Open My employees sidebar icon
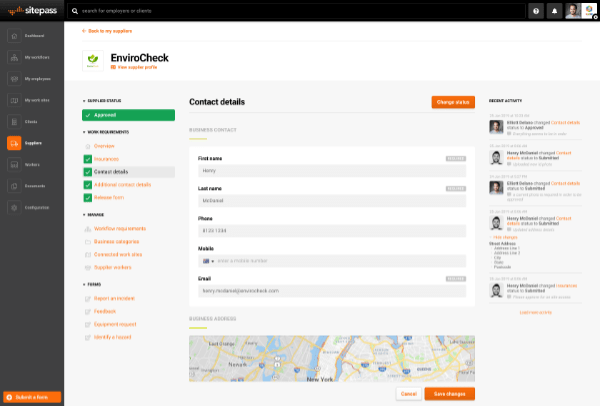 coord(14,79)
